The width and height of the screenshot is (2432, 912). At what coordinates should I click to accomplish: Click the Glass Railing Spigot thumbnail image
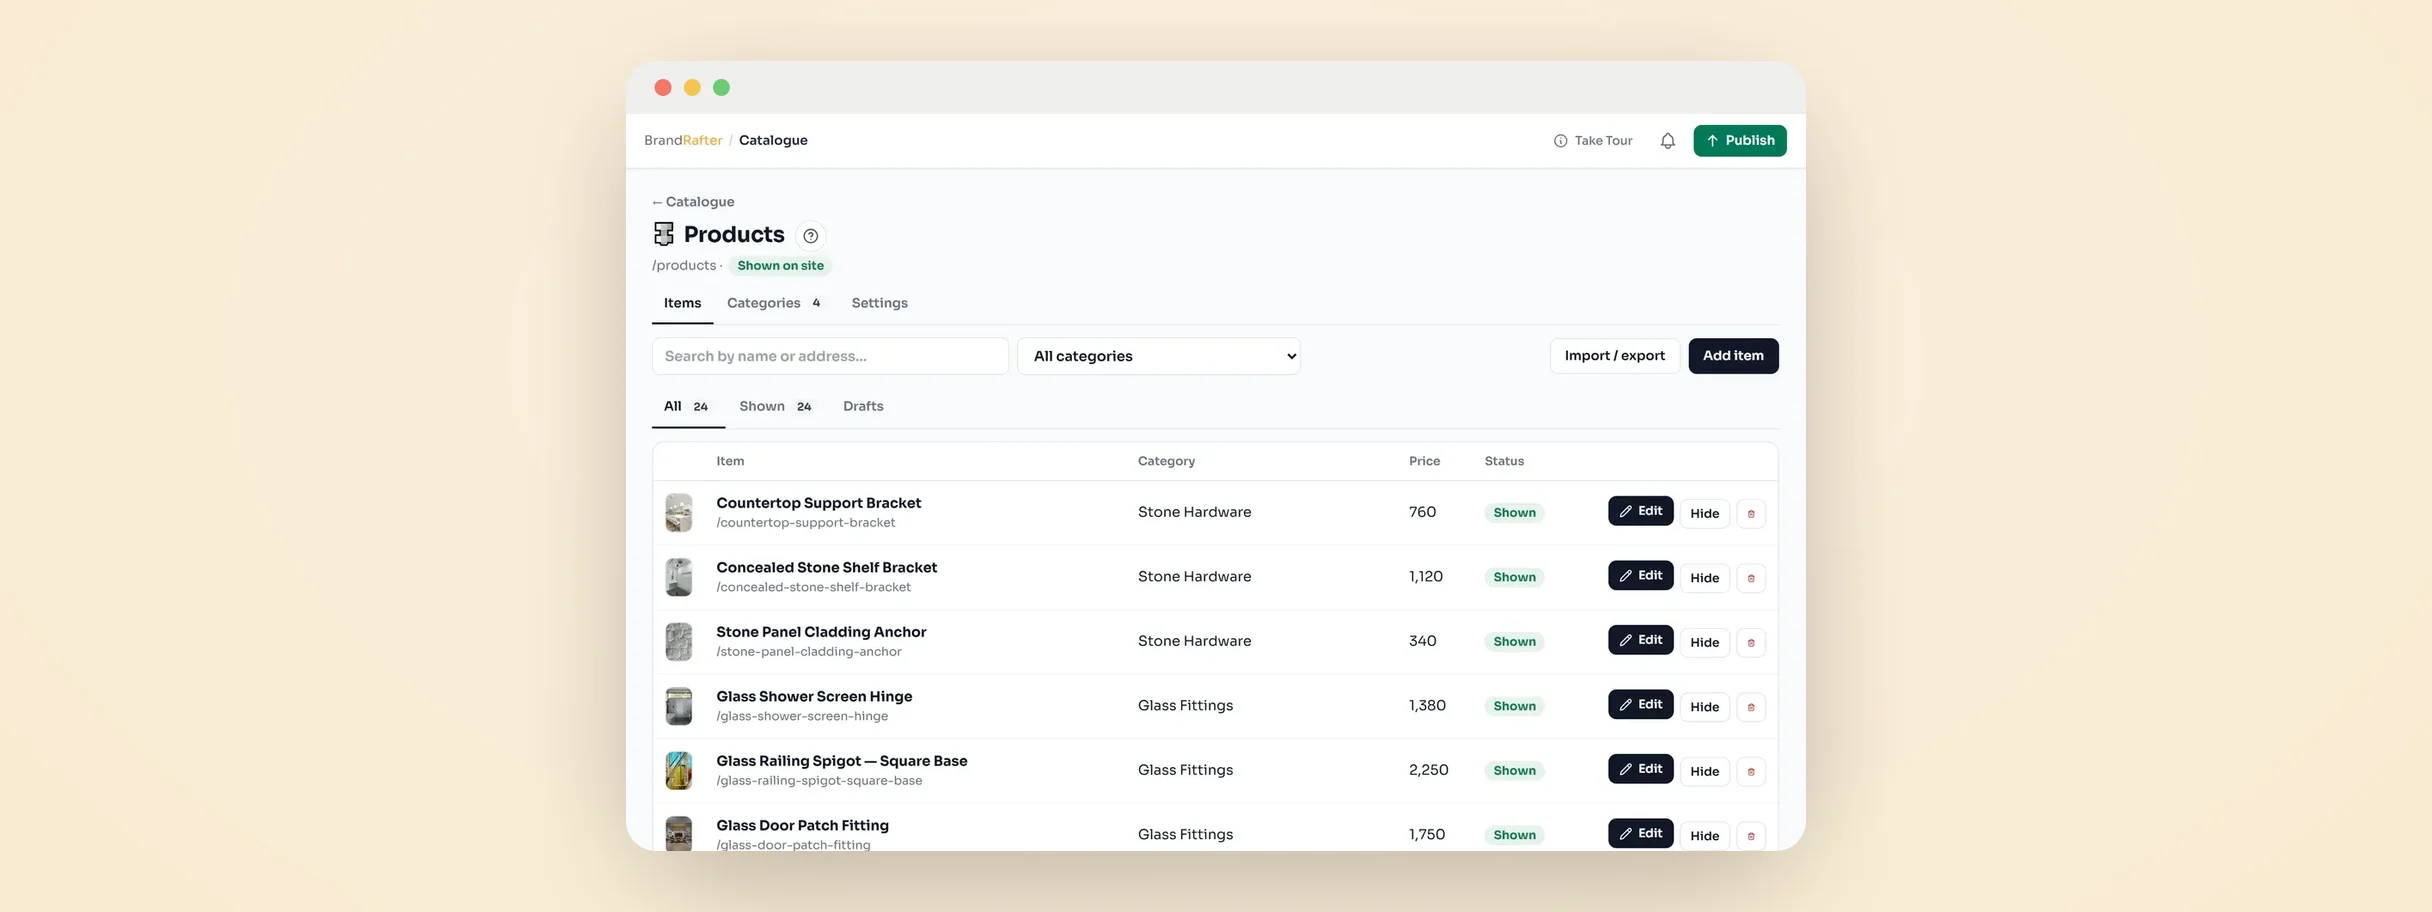point(679,771)
